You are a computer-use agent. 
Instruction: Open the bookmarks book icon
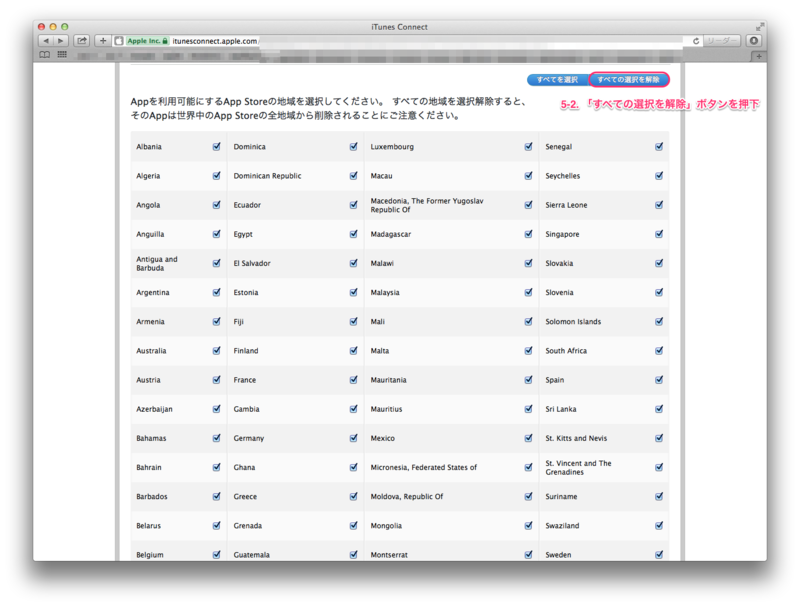tap(45, 55)
